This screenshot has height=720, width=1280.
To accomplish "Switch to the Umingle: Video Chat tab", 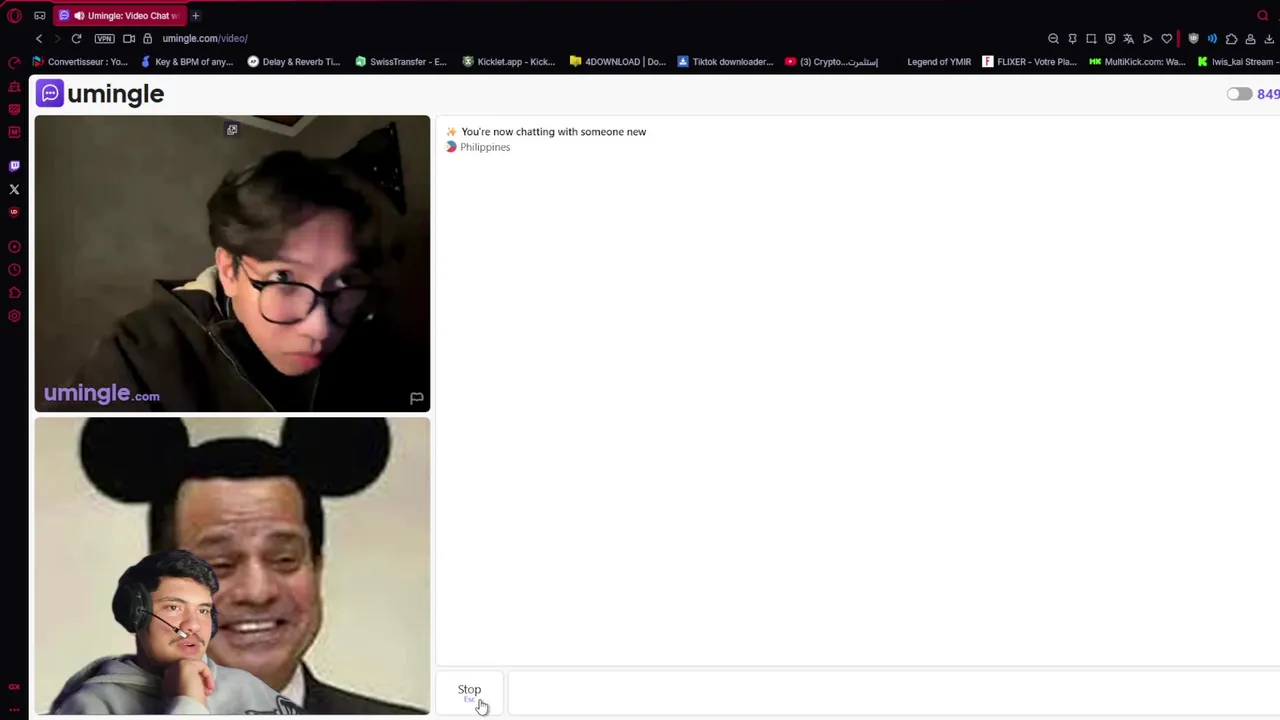I will 120,15.
